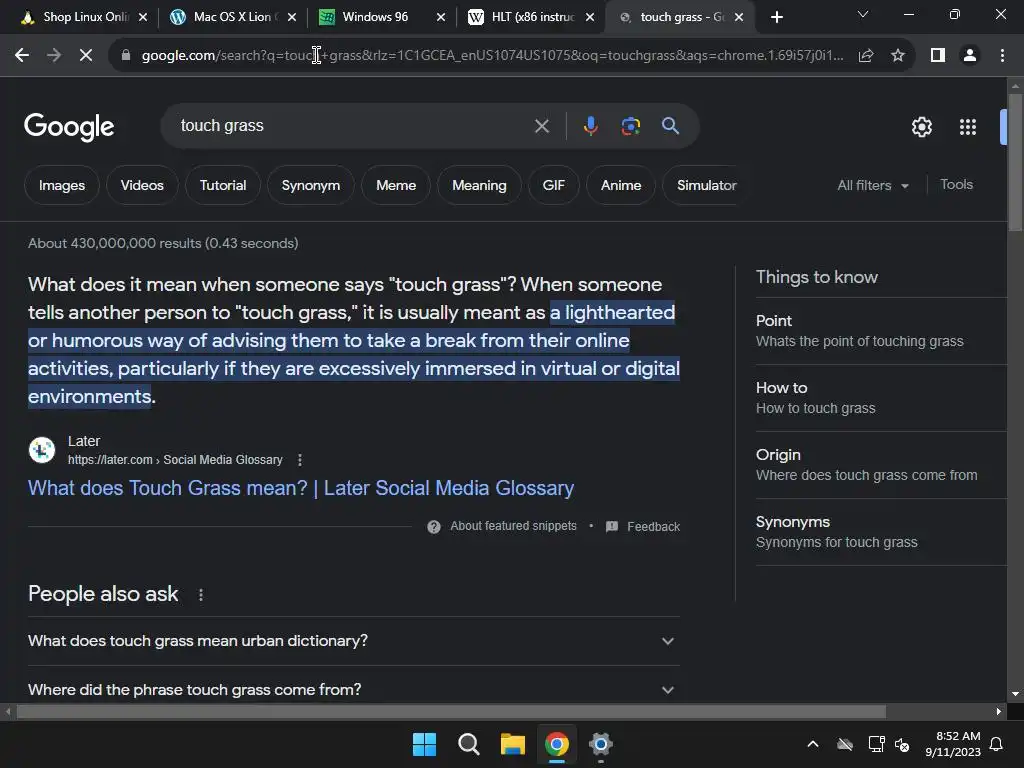Click the forward navigation arrow
Viewport: 1024px width, 768px height.
tap(54, 56)
